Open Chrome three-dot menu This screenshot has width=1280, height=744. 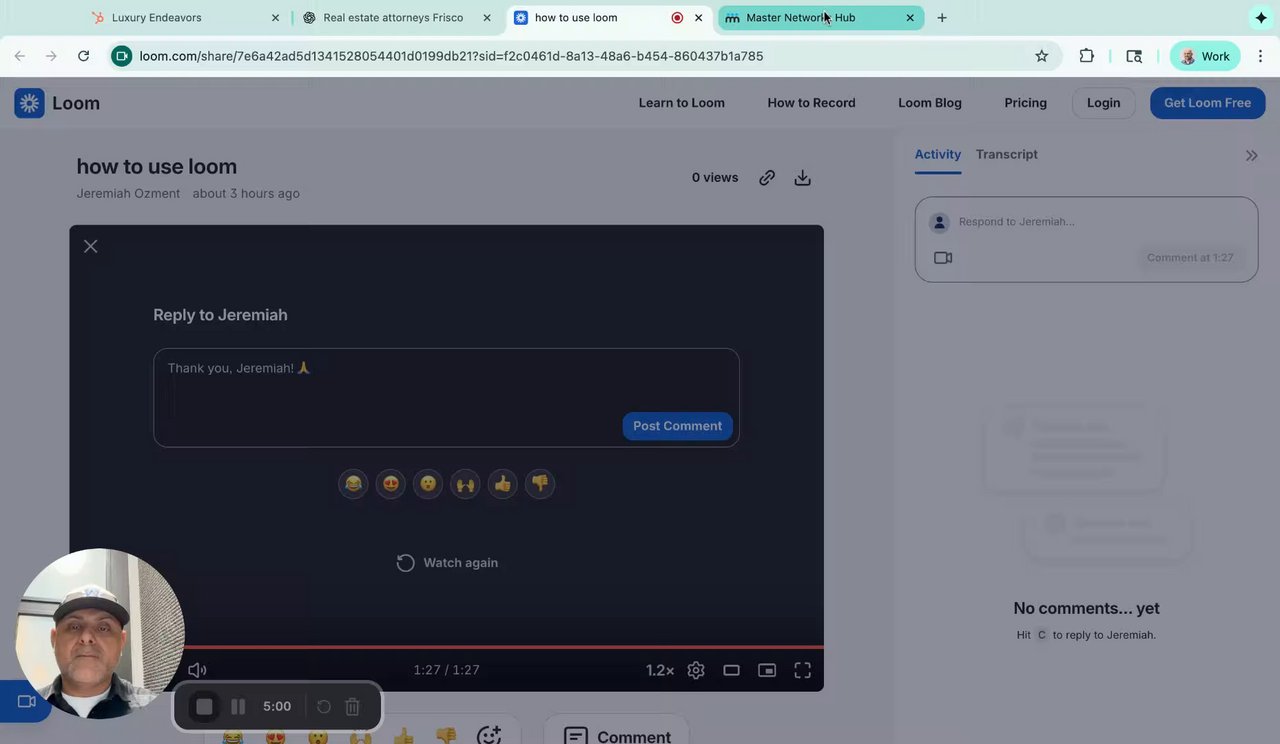tap(1260, 56)
